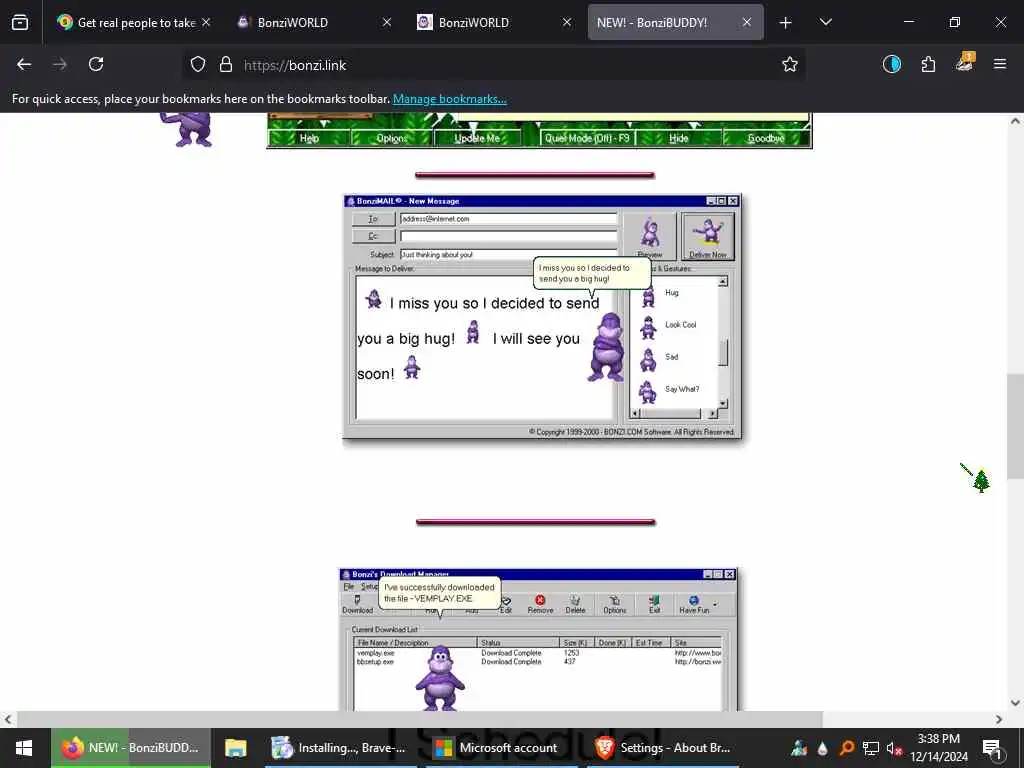This screenshot has width=1024, height=768.
Task: Click Update Me on the jungle toolbar
Action: coord(477,138)
